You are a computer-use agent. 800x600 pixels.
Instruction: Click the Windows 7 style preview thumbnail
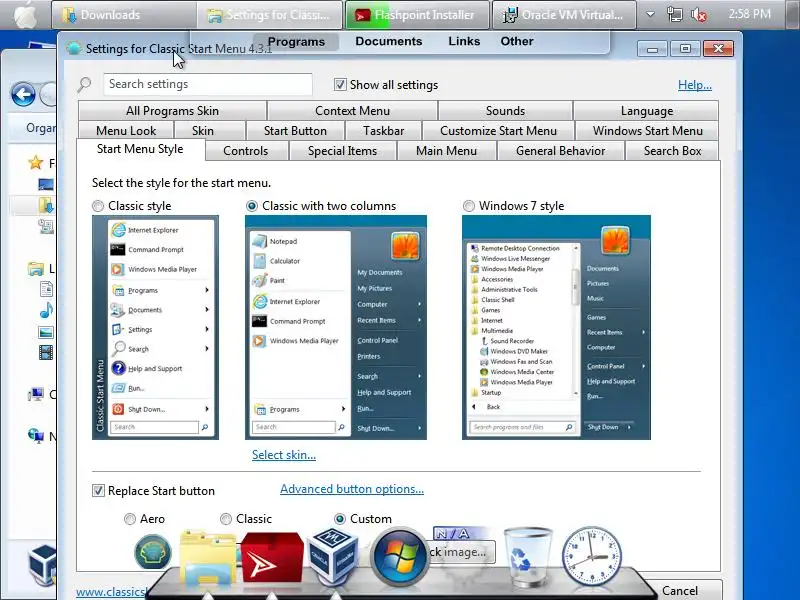556,327
